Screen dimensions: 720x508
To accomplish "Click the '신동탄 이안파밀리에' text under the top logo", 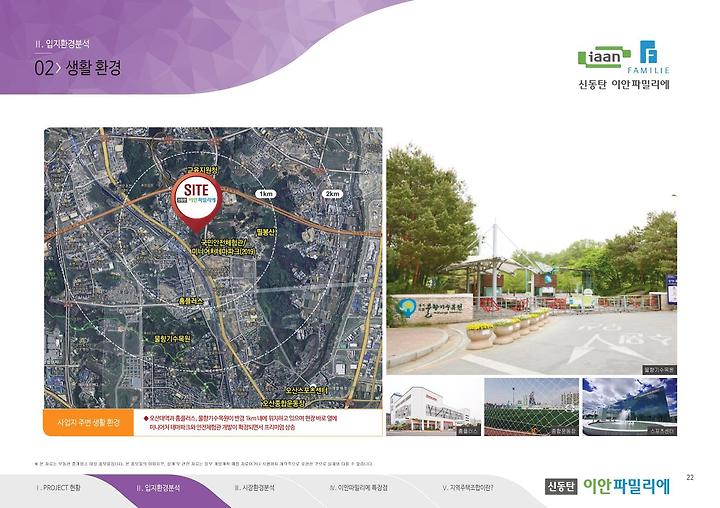I will click(x=624, y=85).
